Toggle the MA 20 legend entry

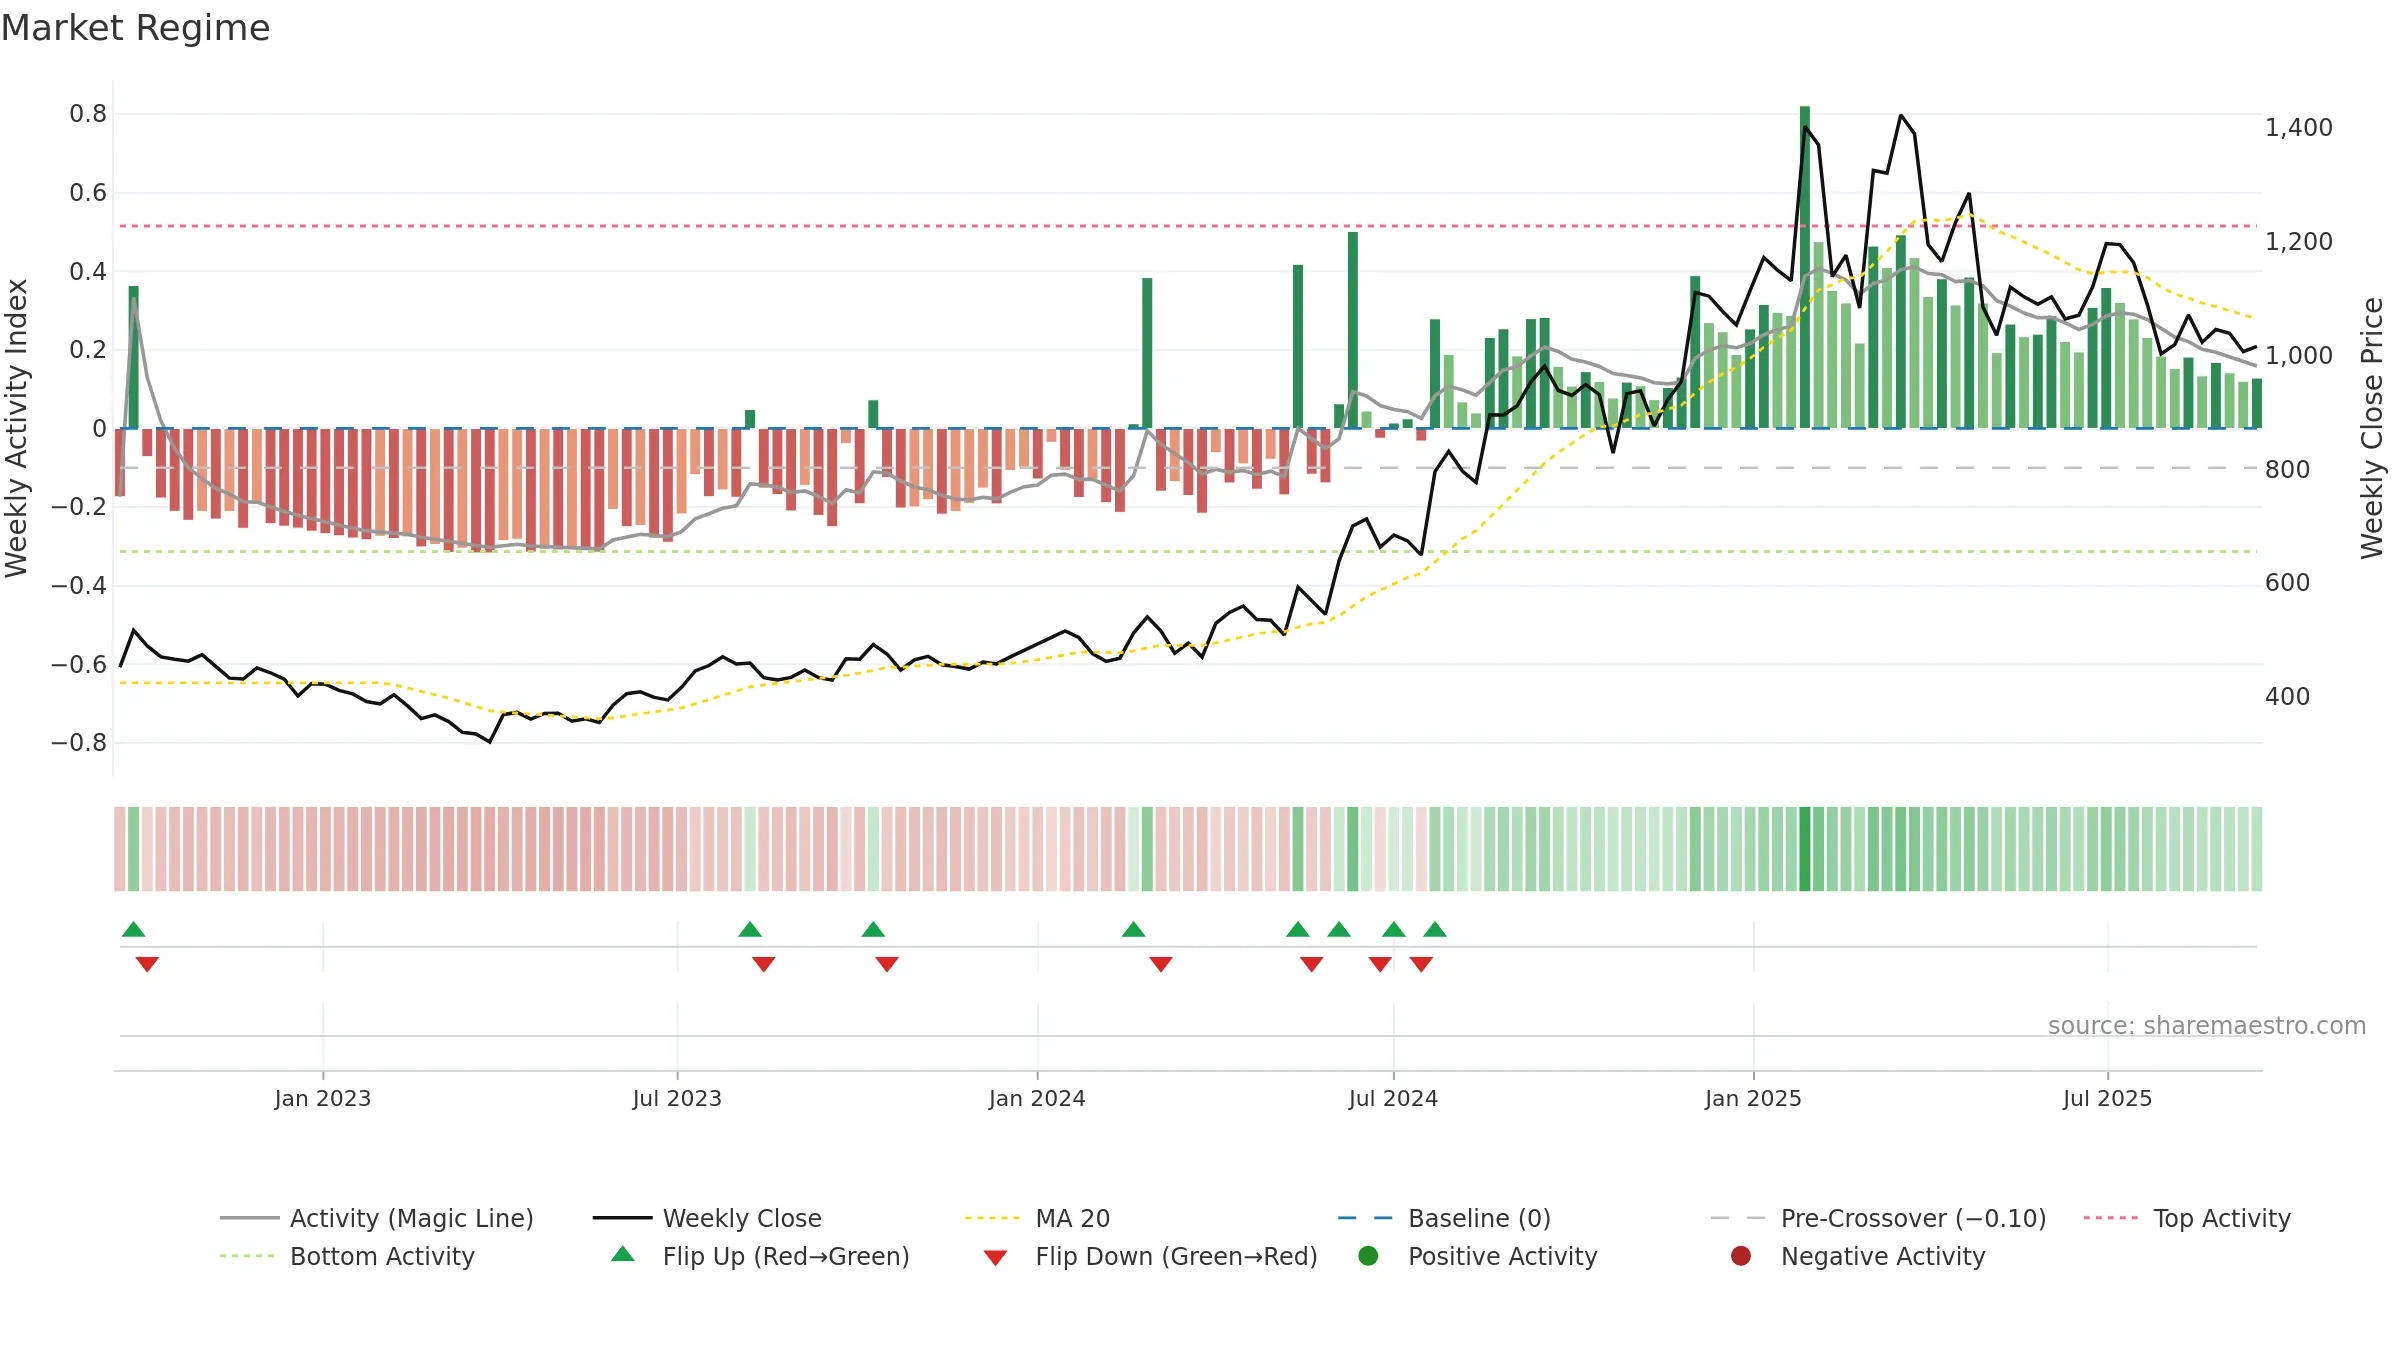(x=1037, y=1218)
